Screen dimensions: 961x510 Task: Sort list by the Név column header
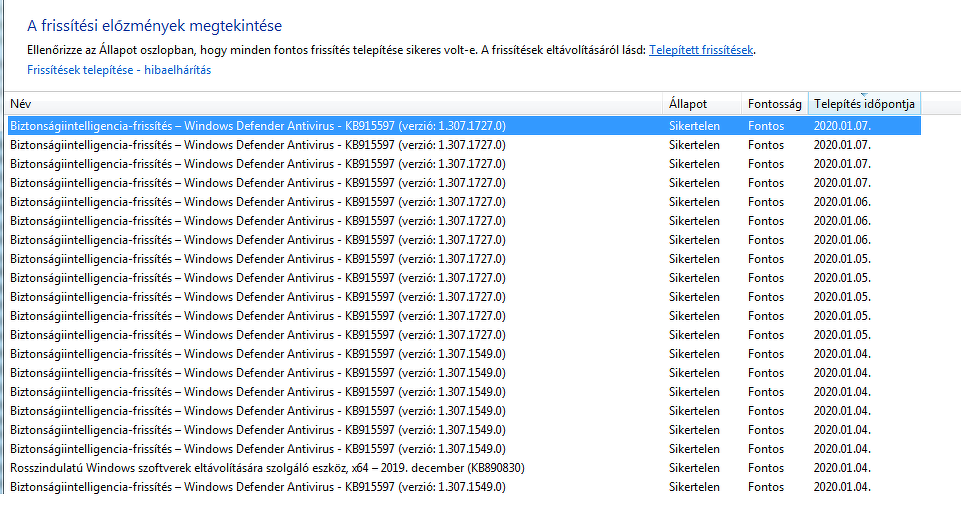tap(334, 104)
